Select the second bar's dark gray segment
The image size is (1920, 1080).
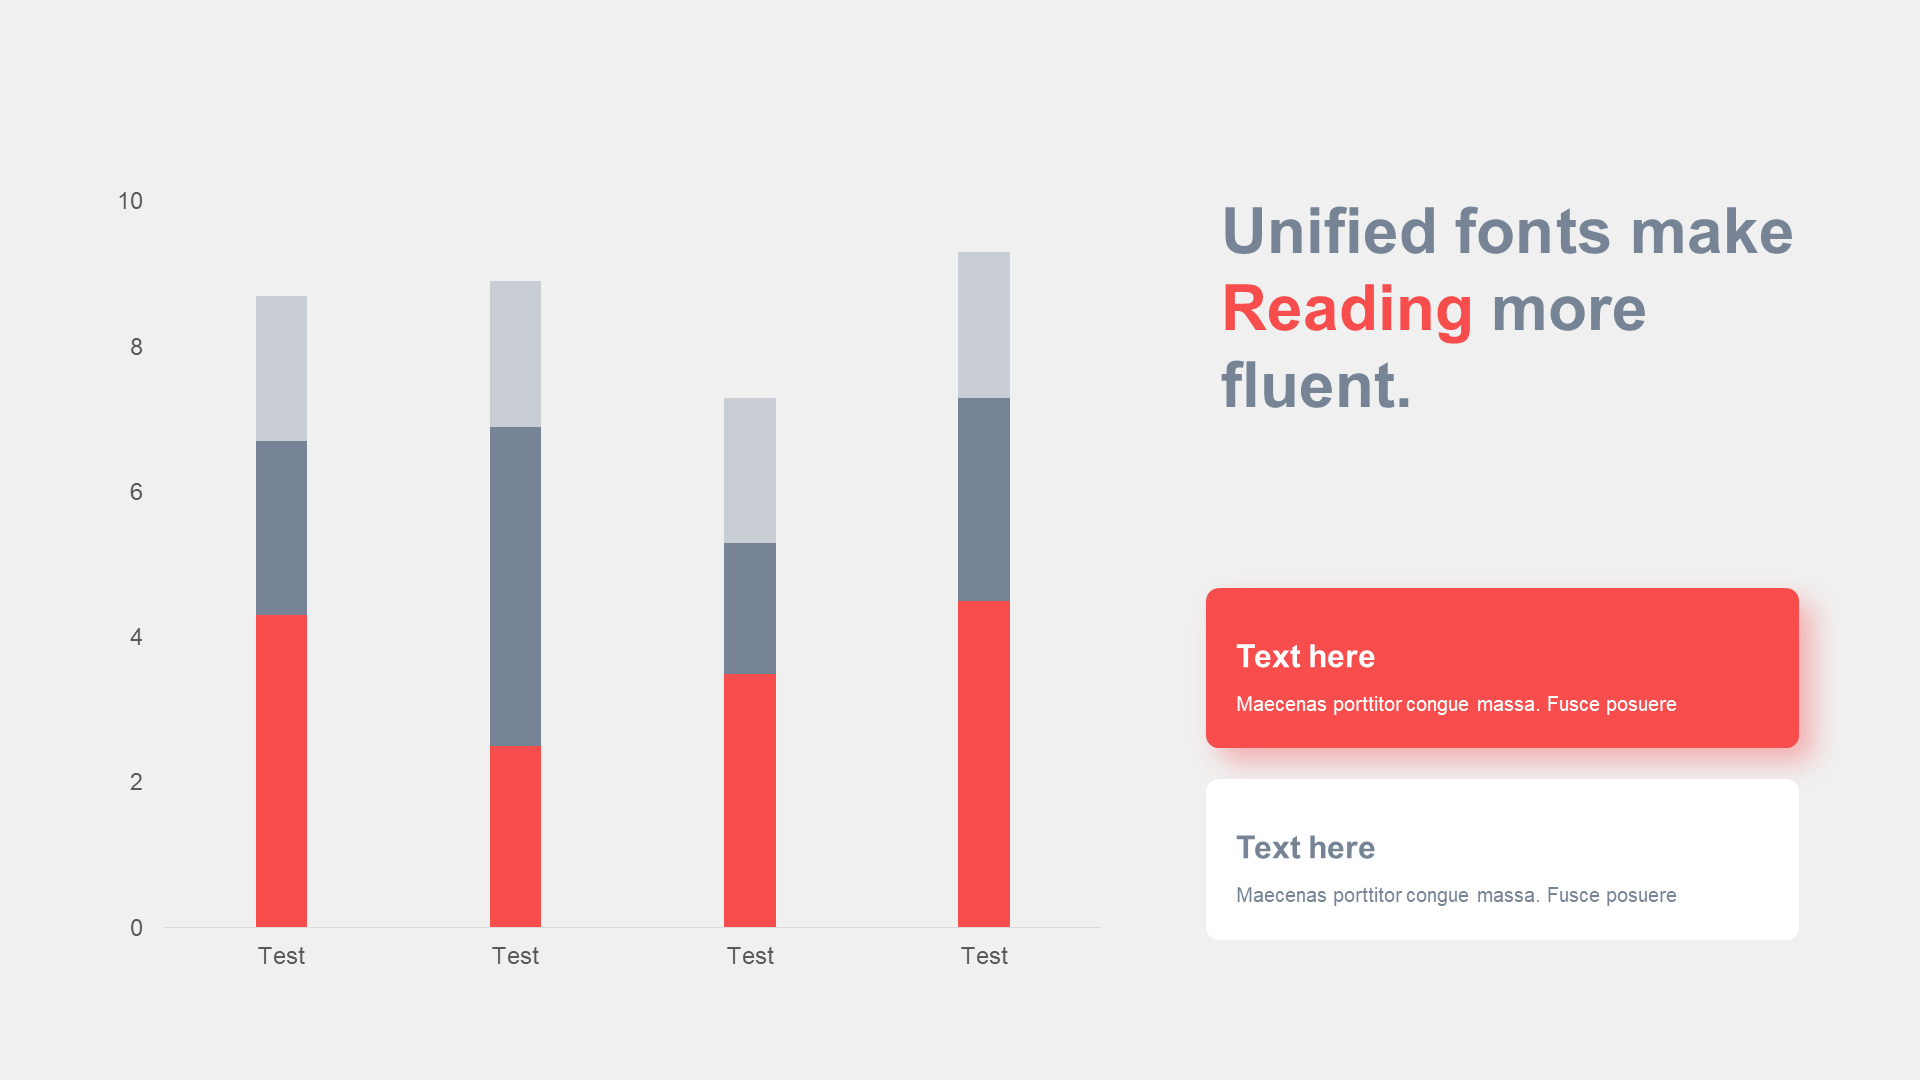tap(515, 586)
